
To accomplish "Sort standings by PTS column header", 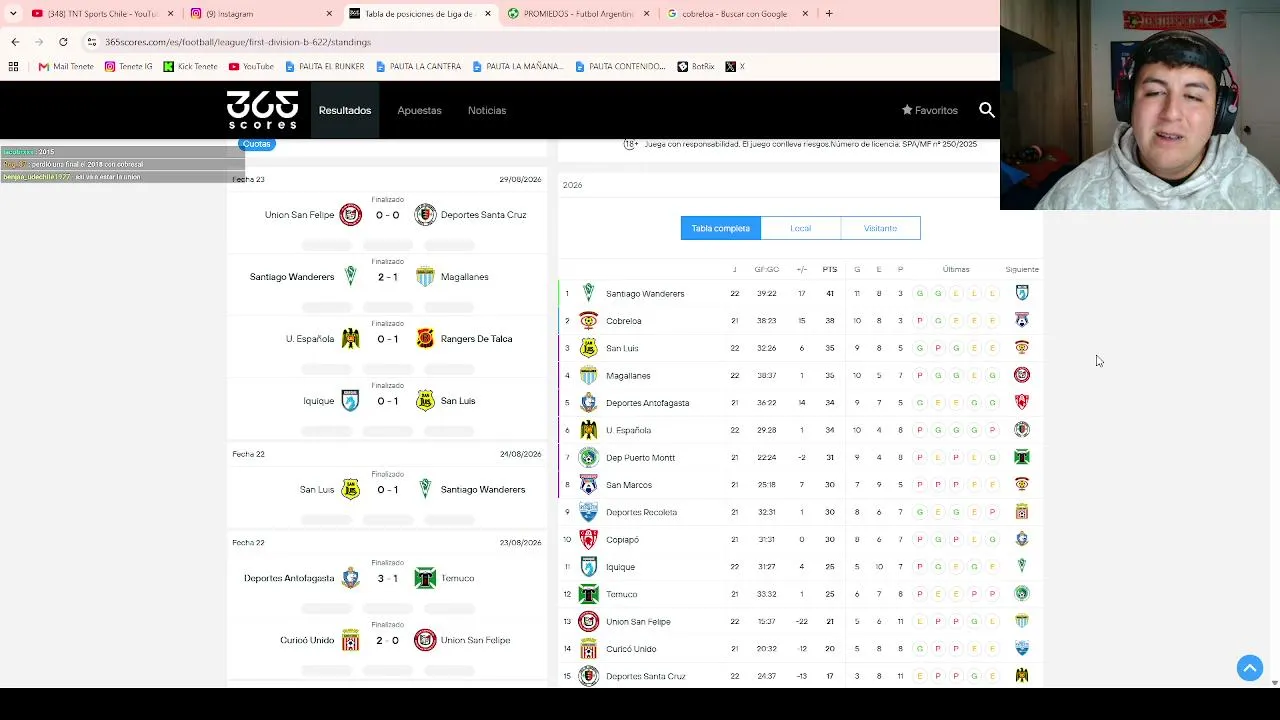I will (x=830, y=269).
